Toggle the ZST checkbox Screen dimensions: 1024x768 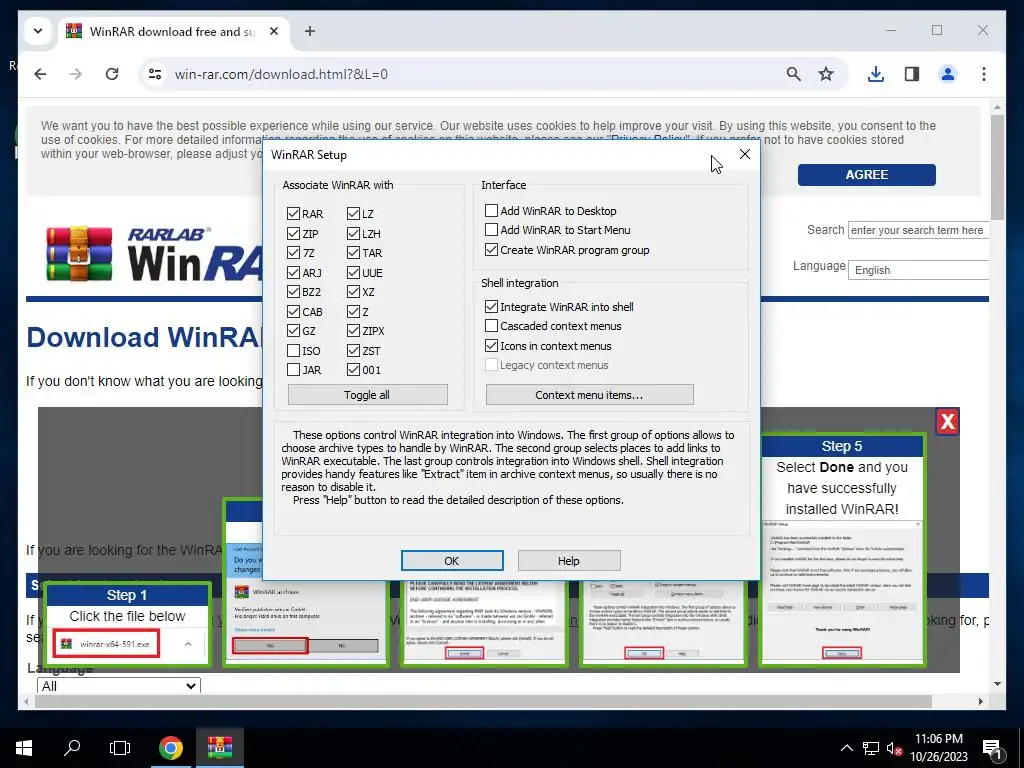(x=353, y=351)
